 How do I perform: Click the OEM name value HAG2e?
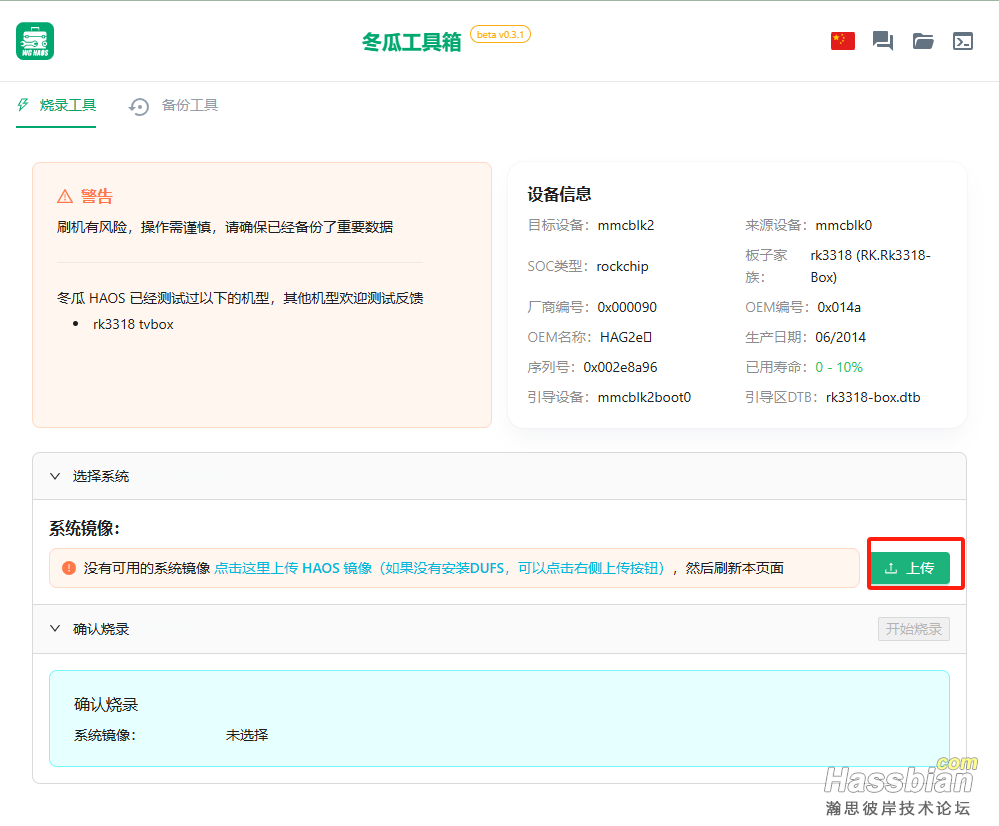(626, 337)
